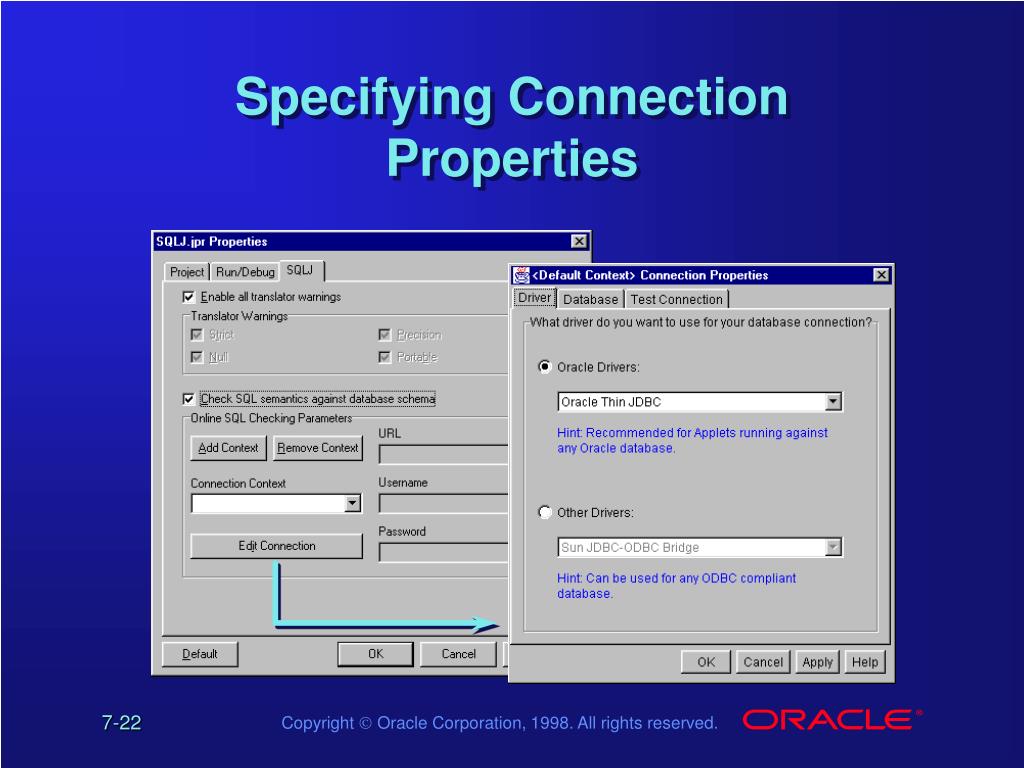1024x768 pixels.
Task: Click the Online SQL Checking Parameters label
Action: (271, 418)
